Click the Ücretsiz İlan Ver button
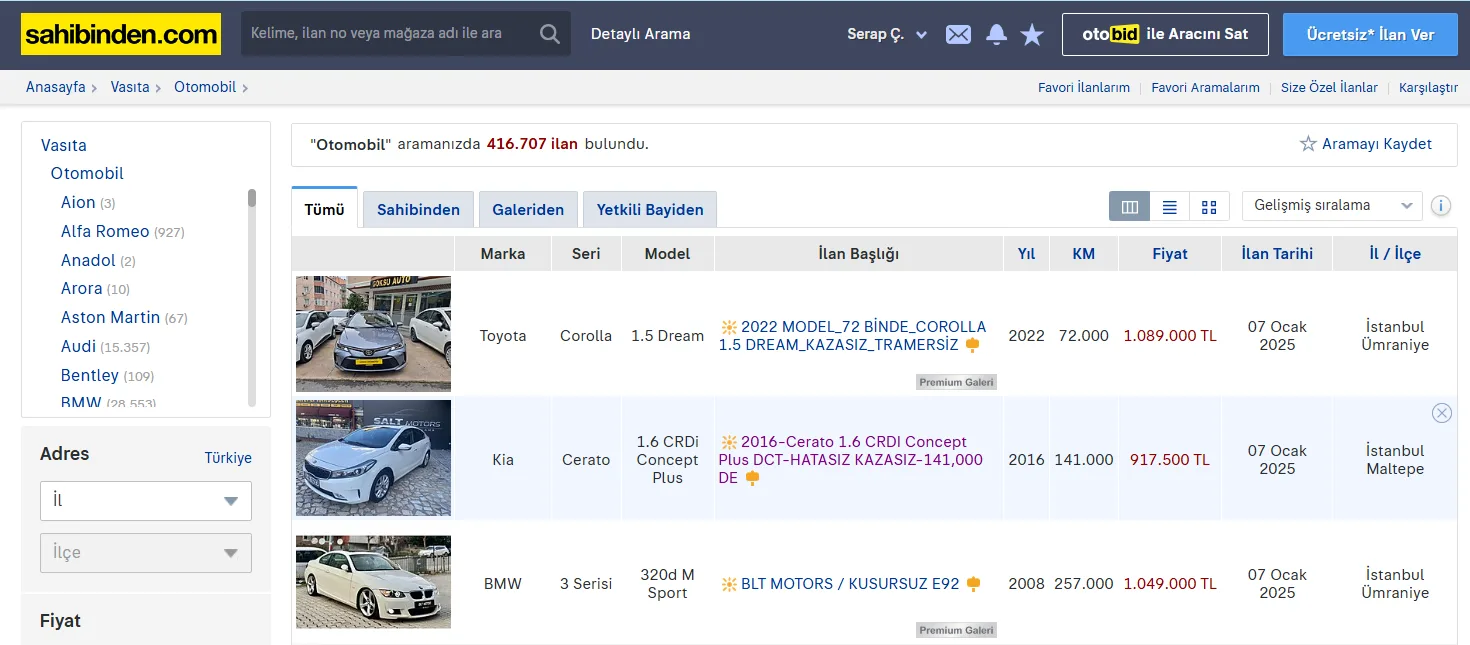1470x645 pixels. (1370, 34)
